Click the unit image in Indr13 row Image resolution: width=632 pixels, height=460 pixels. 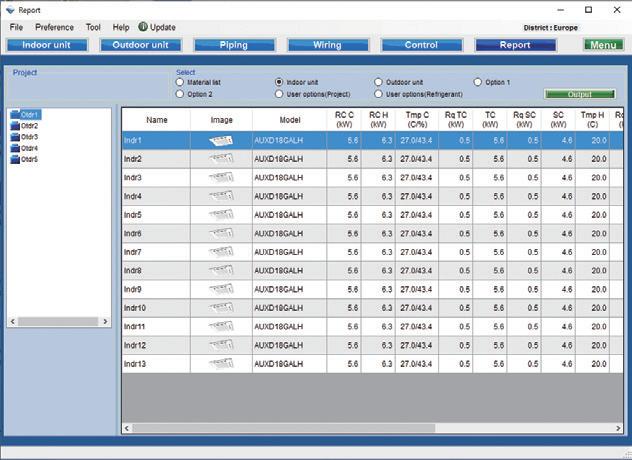221,364
